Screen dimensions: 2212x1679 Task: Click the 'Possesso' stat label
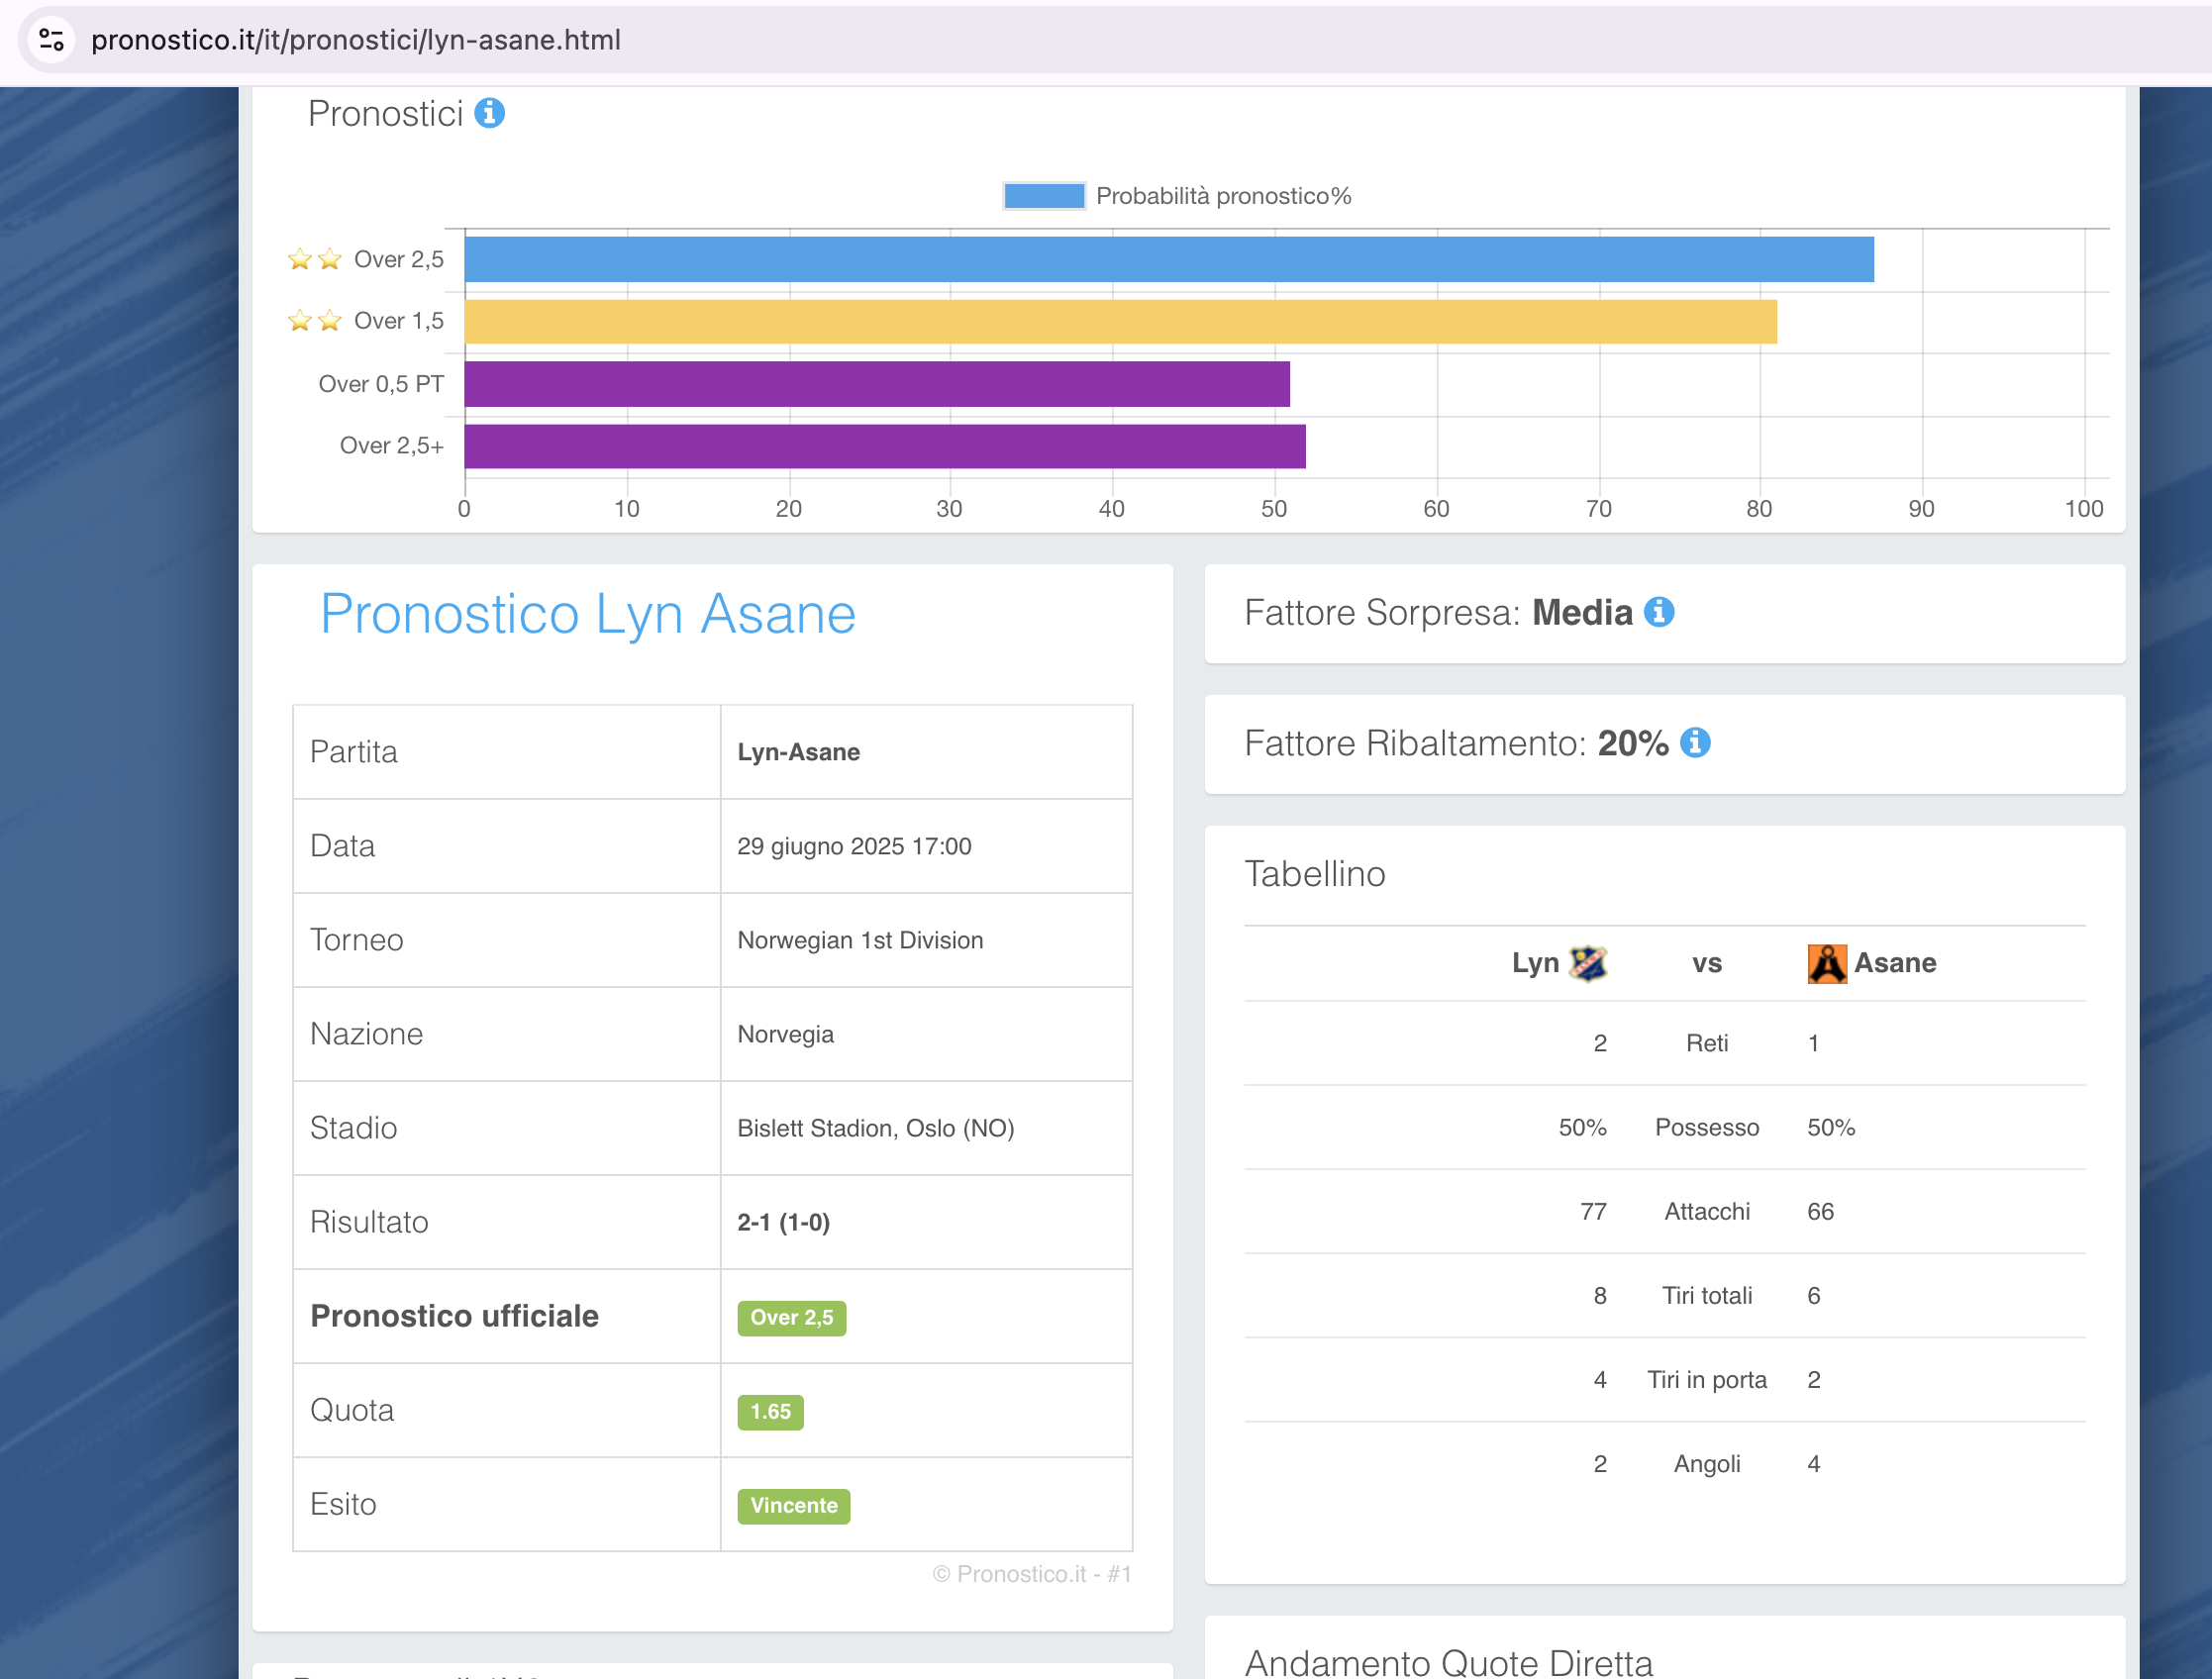1707,1127
